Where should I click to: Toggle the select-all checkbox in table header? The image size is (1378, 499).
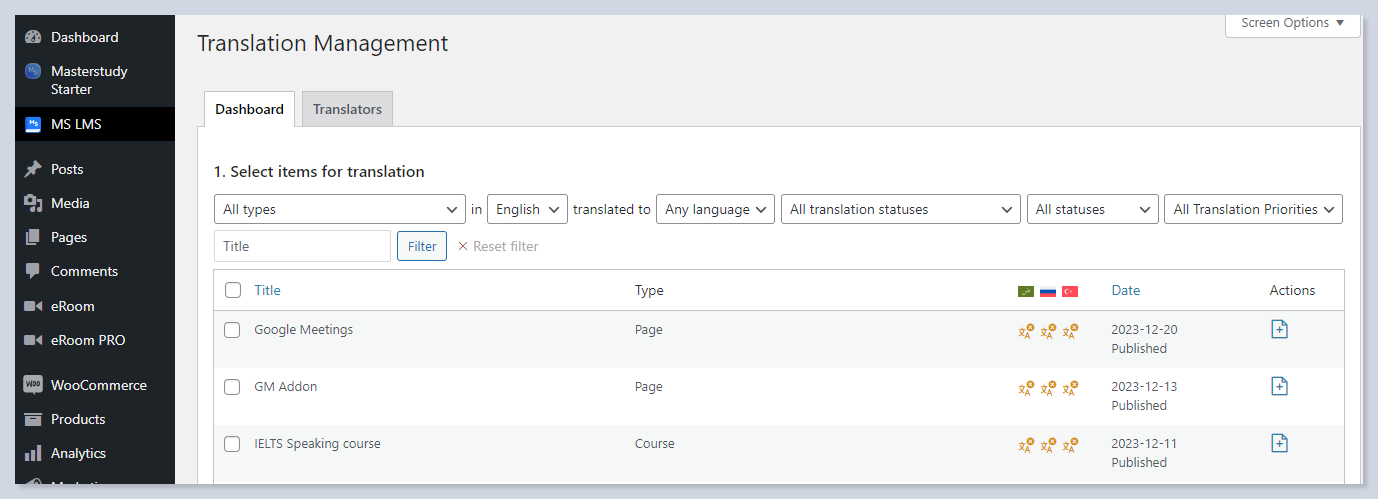(x=232, y=290)
